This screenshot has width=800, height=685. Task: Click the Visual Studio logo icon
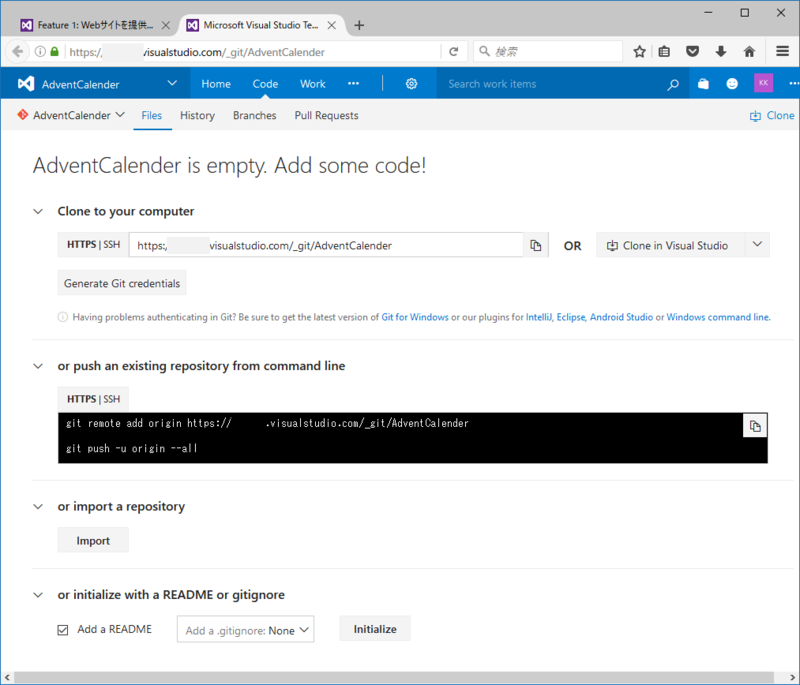[26, 84]
